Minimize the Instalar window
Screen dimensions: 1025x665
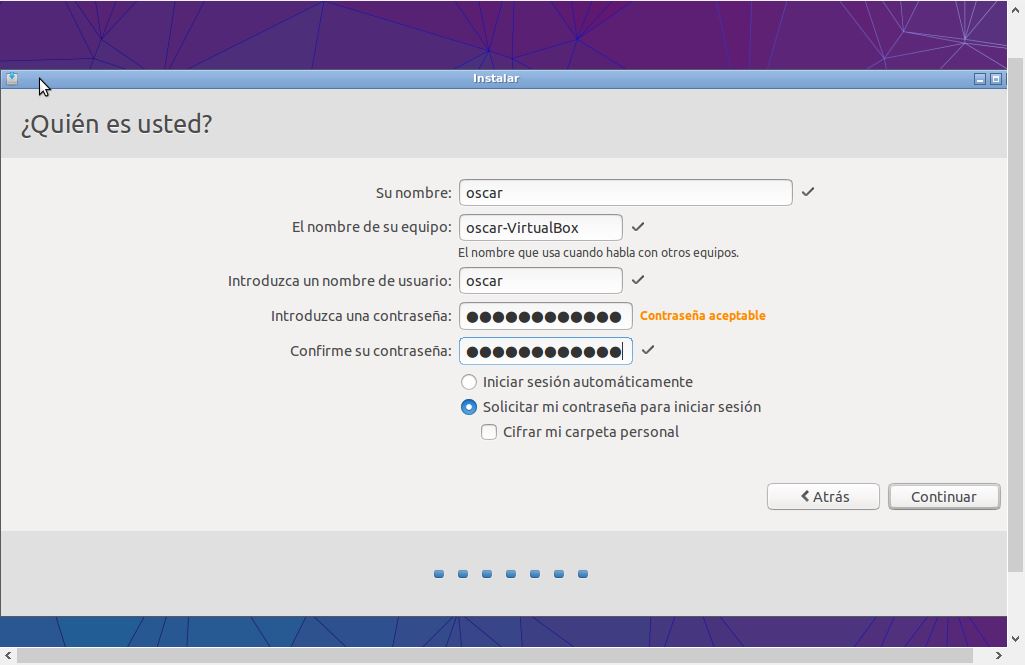980,79
